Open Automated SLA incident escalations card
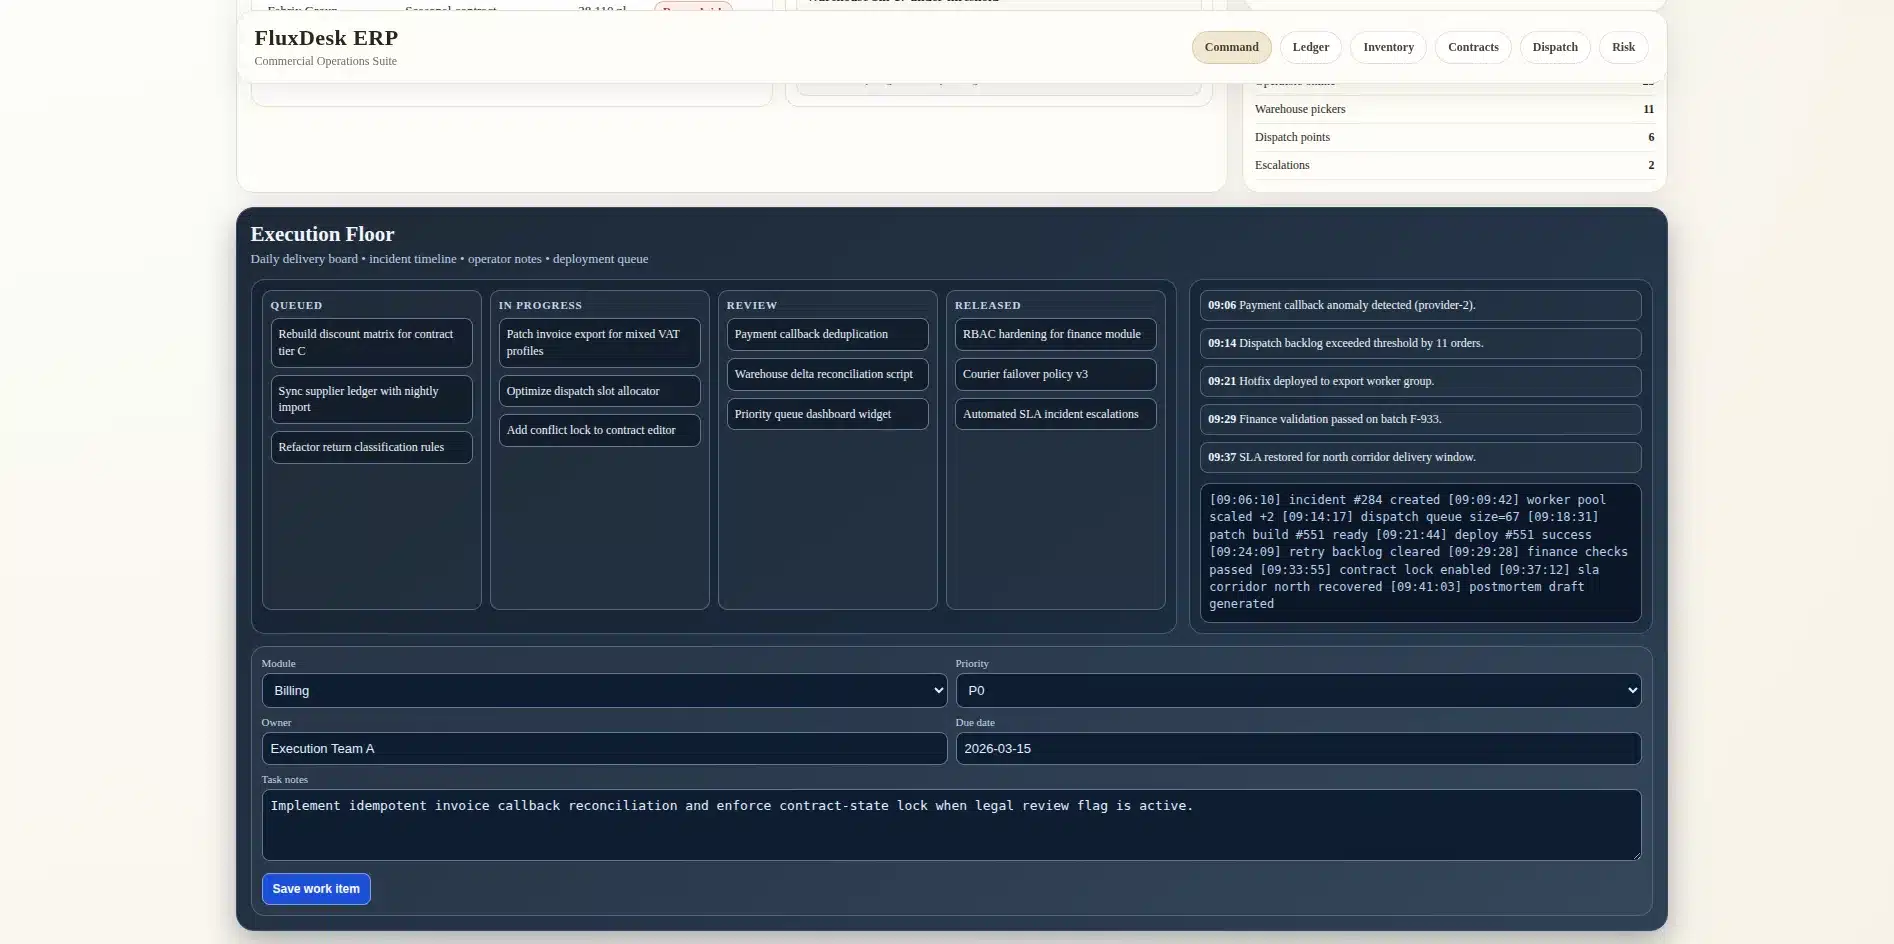 click(1055, 414)
